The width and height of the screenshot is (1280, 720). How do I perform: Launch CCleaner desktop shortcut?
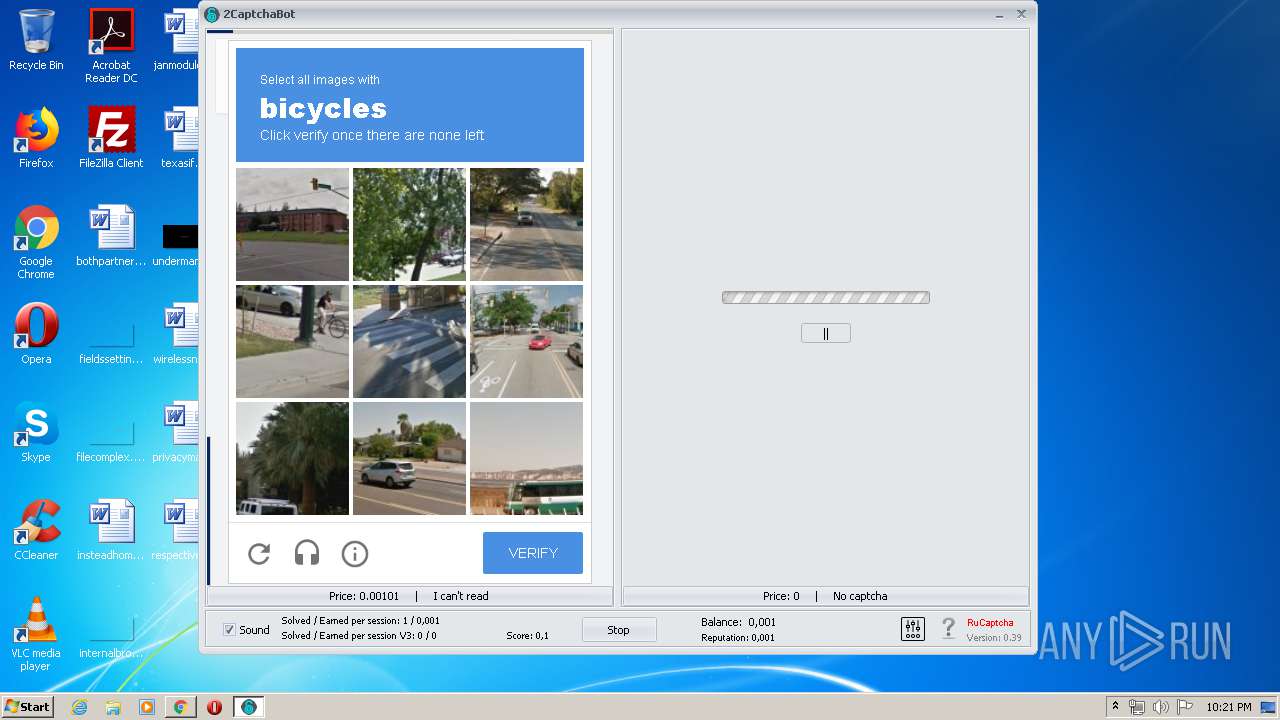tap(36, 530)
